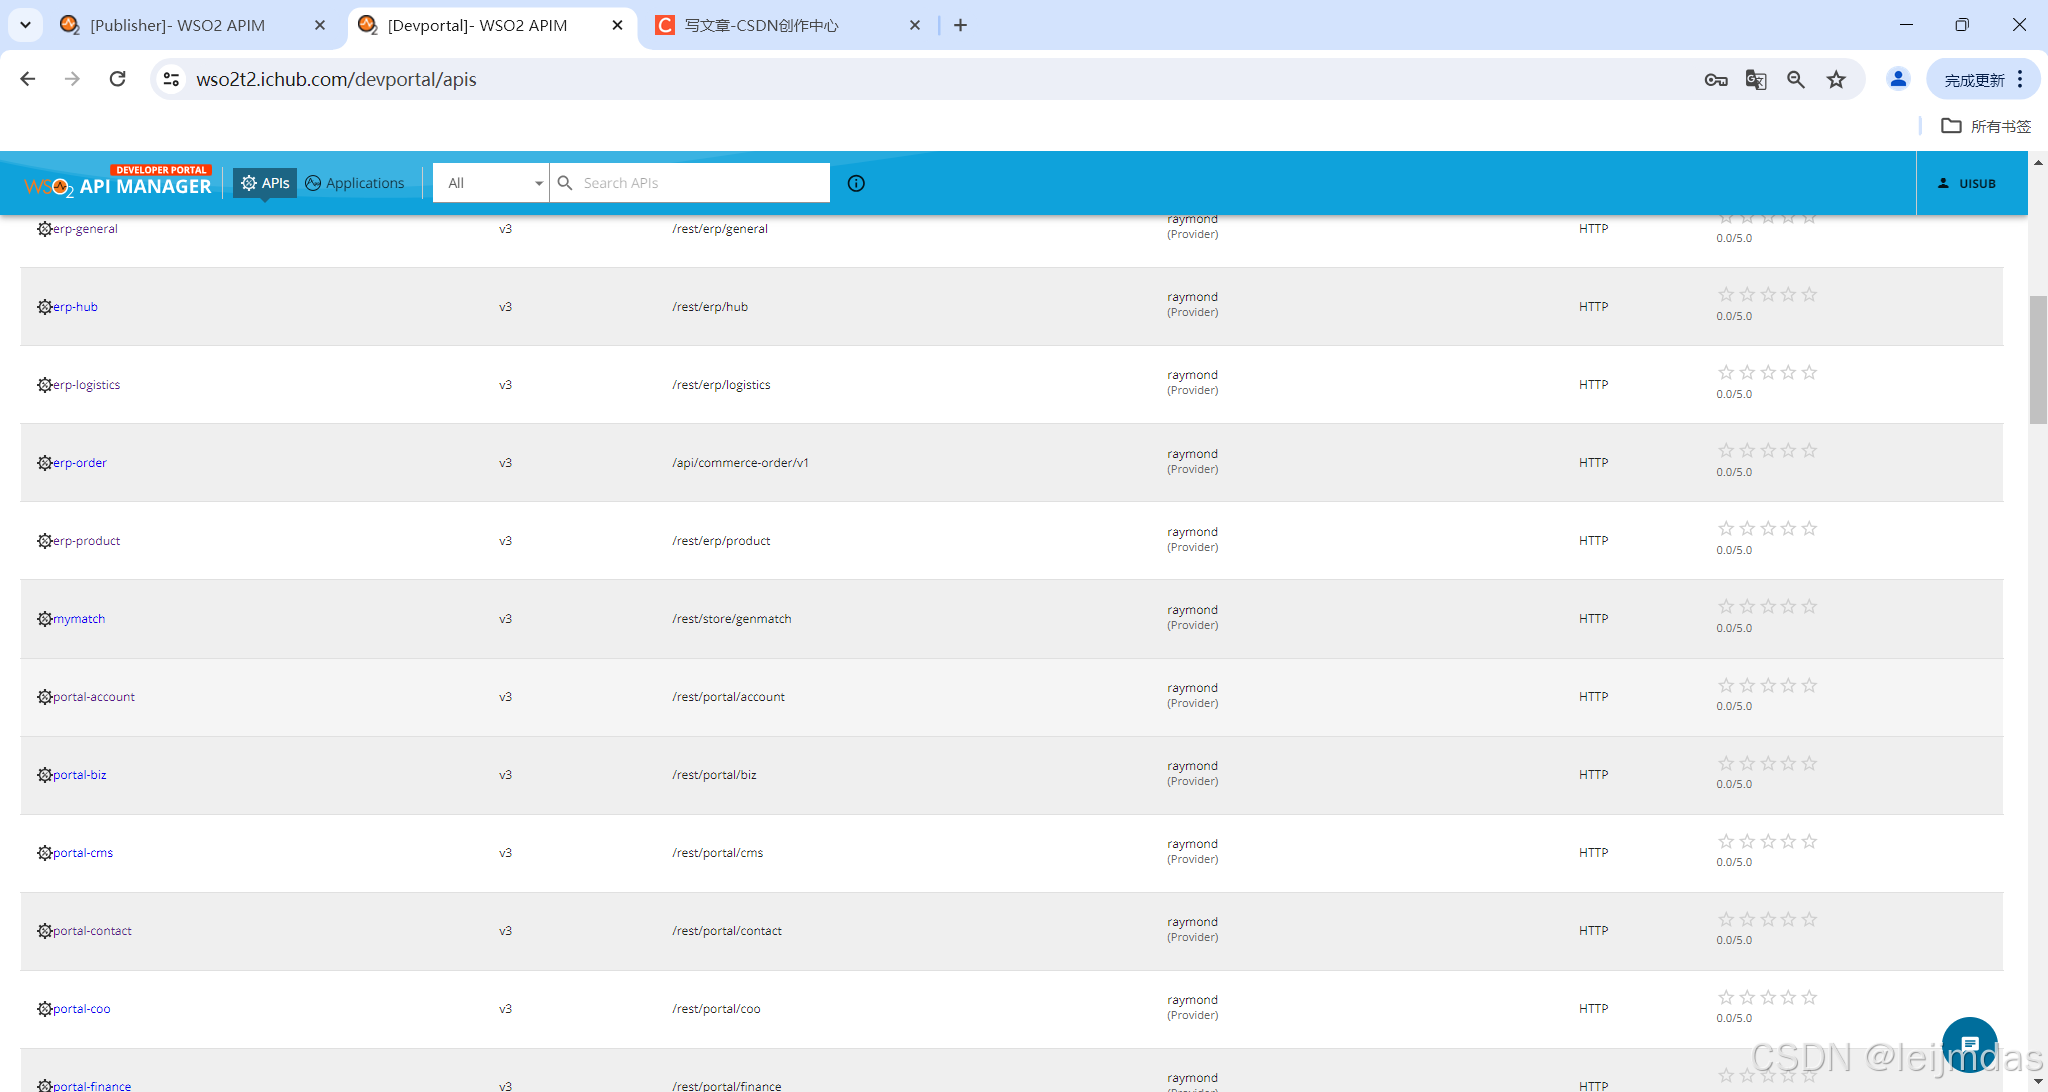Open the erp-order API link

(x=80, y=463)
